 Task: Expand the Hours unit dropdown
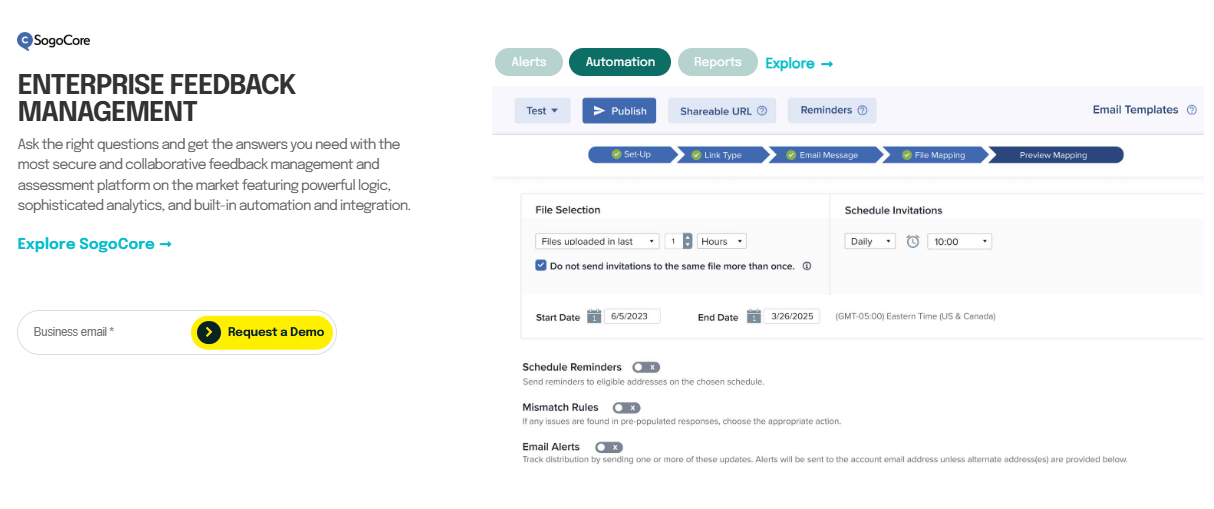coord(722,242)
